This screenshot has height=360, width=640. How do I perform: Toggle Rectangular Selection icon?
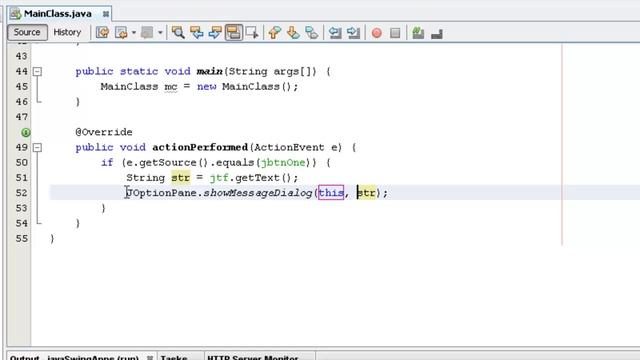pos(253,33)
